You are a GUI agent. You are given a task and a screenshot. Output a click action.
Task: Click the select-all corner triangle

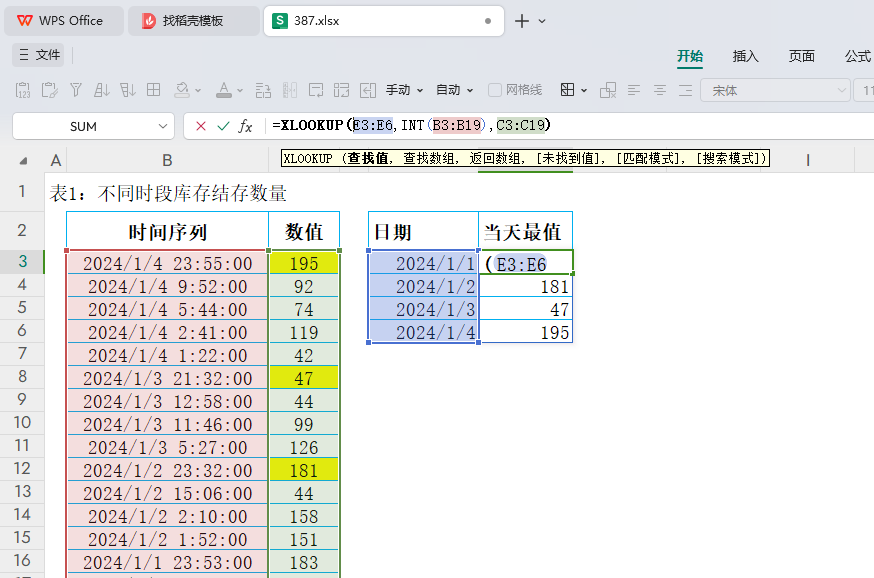(23, 161)
